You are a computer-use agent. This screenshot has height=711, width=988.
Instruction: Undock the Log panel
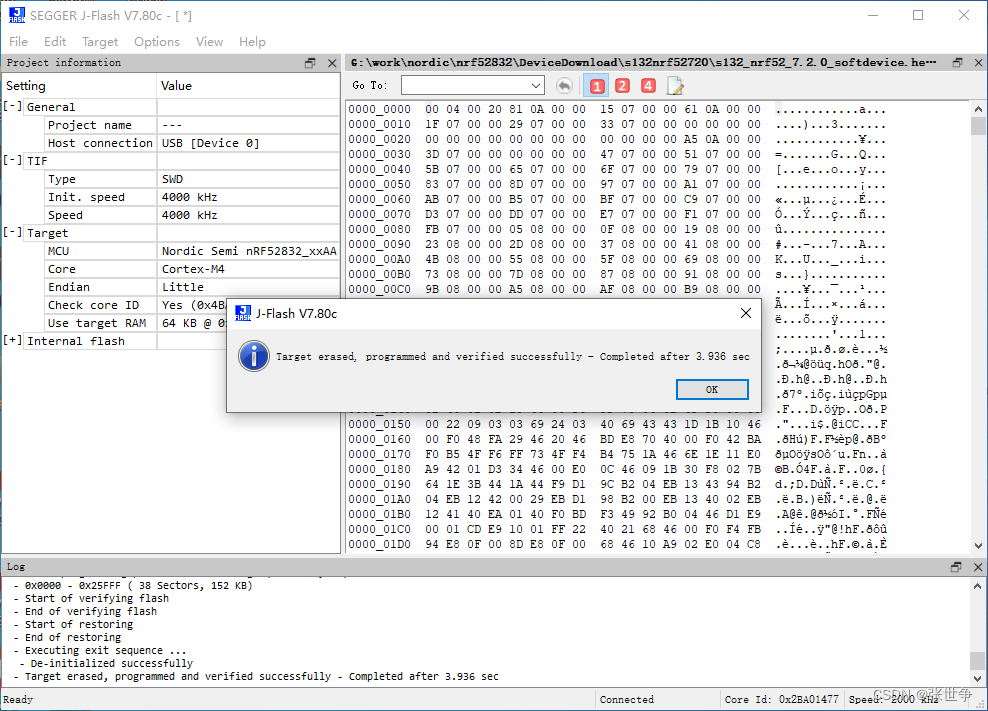click(956, 567)
